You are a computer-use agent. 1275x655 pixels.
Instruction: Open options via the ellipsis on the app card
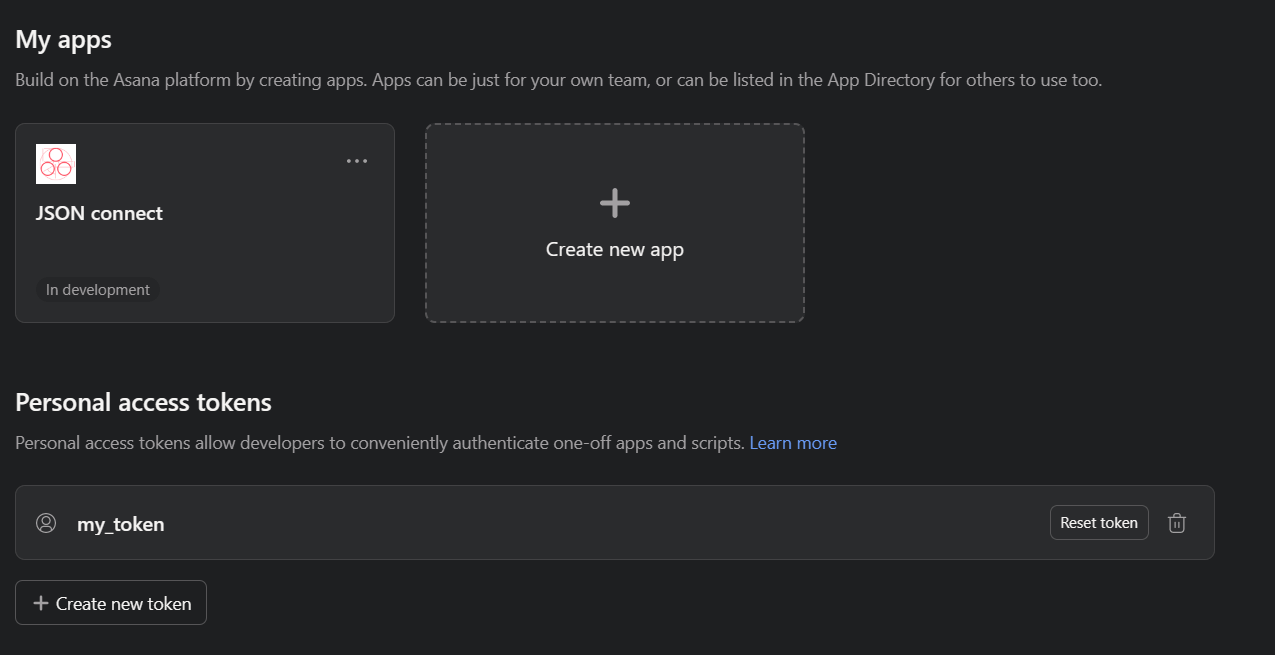(357, 160)
